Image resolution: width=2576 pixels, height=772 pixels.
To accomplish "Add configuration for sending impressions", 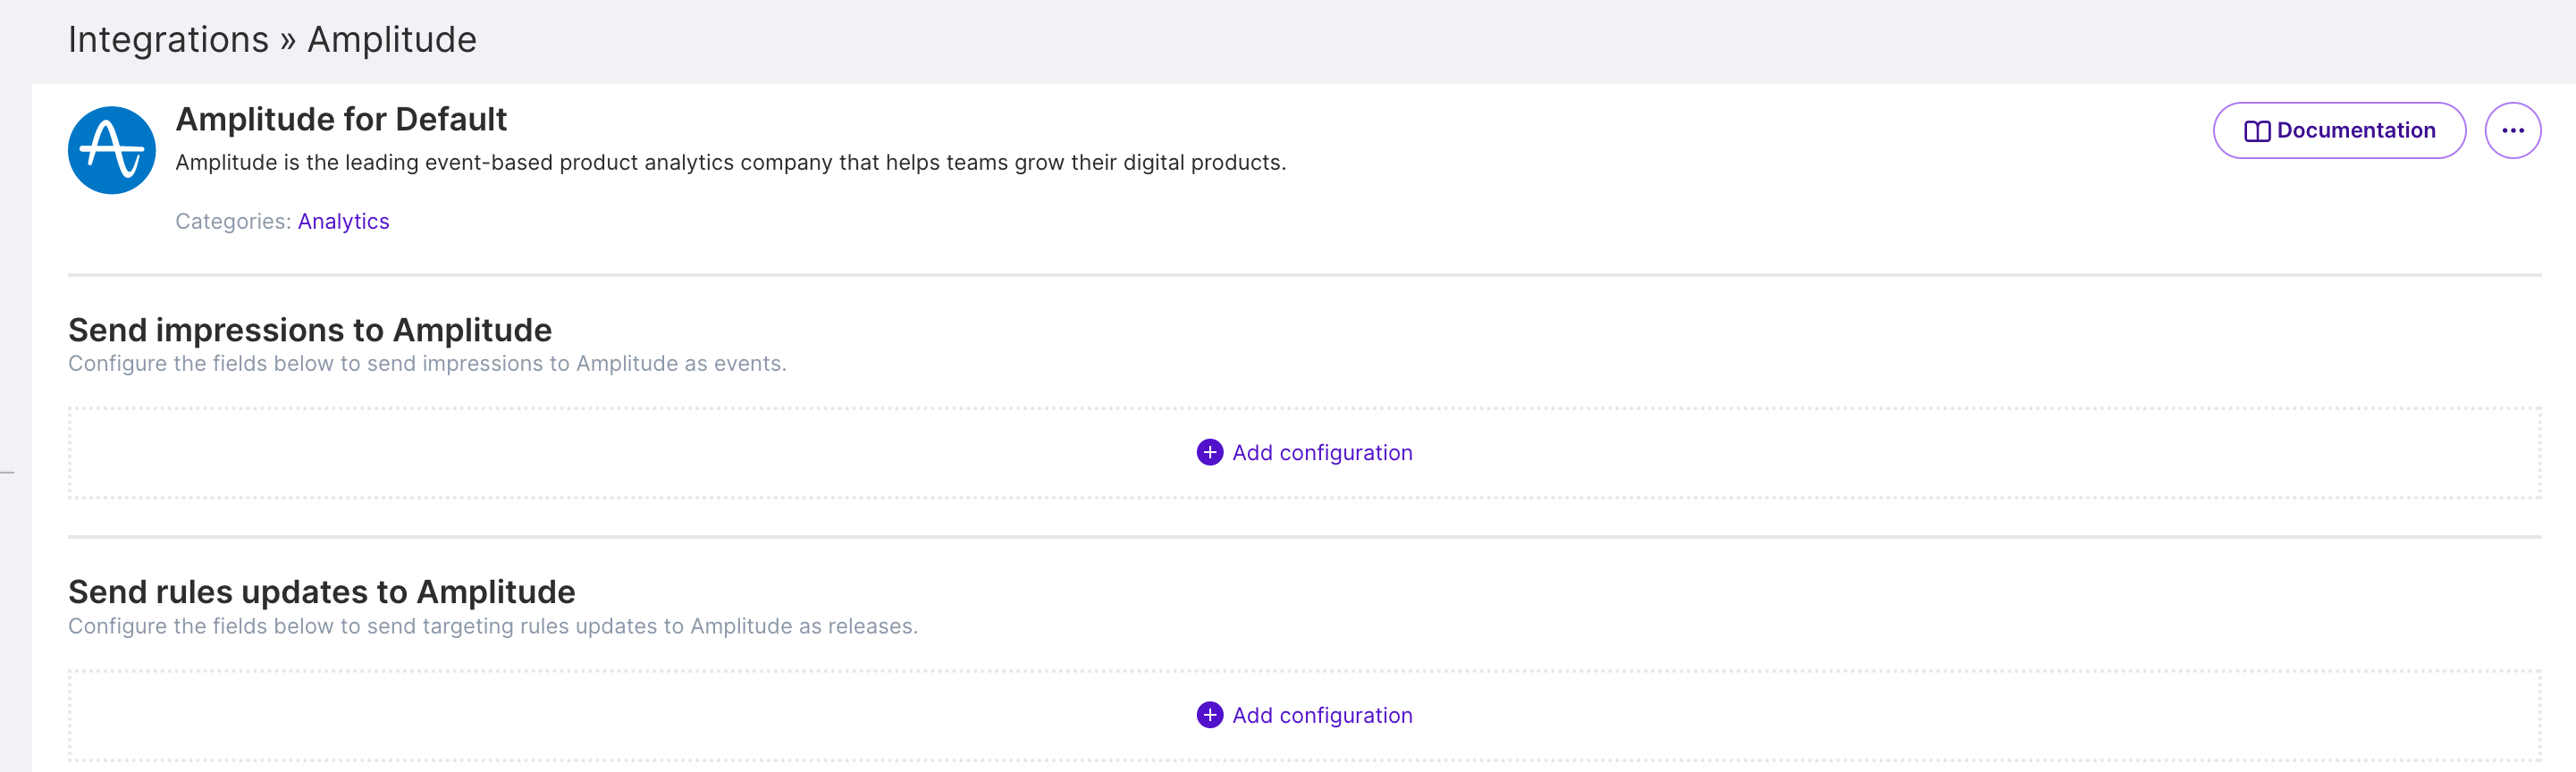I will click(1321, 453).
